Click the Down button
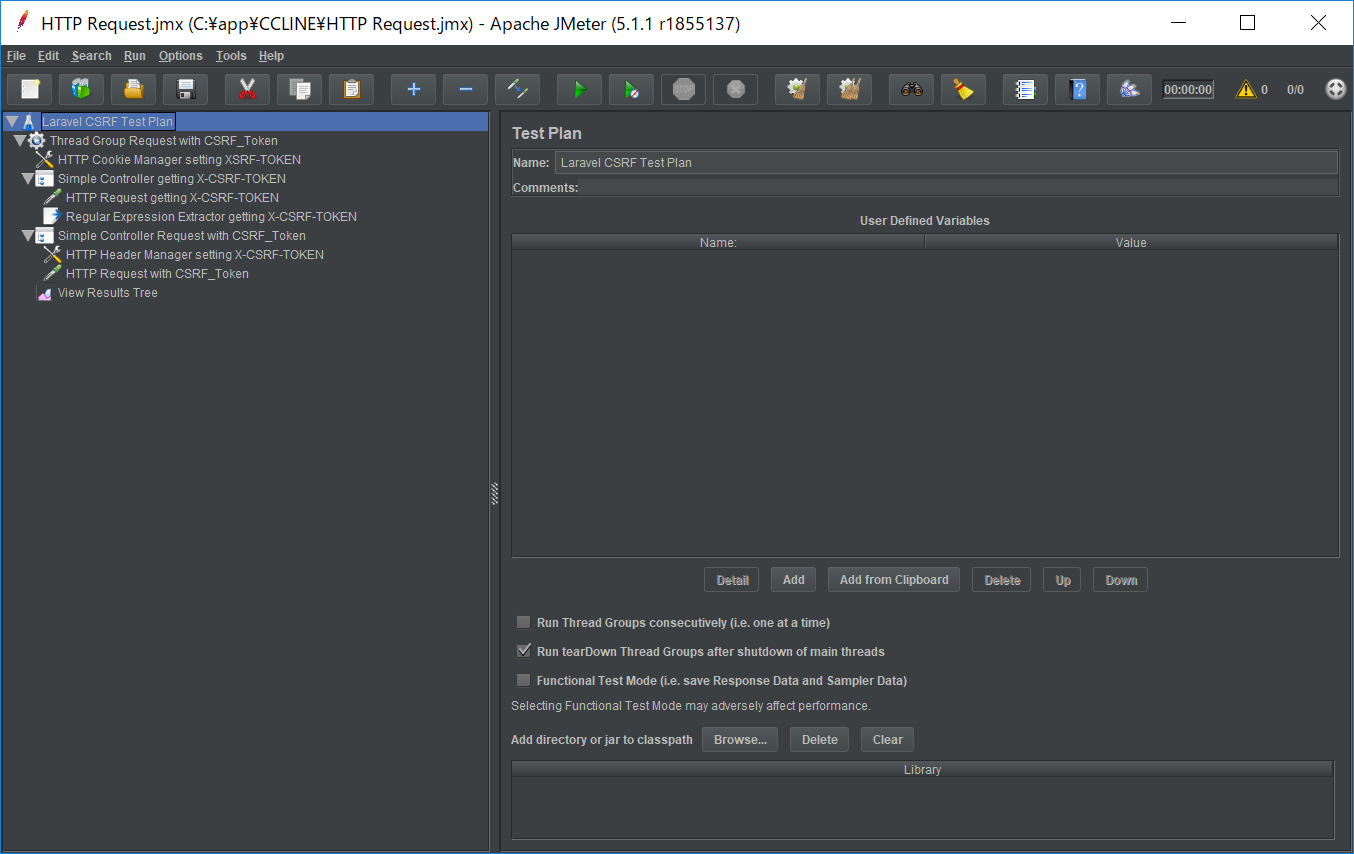Screen dimensions: 1354x854 tap(1120, 580)
